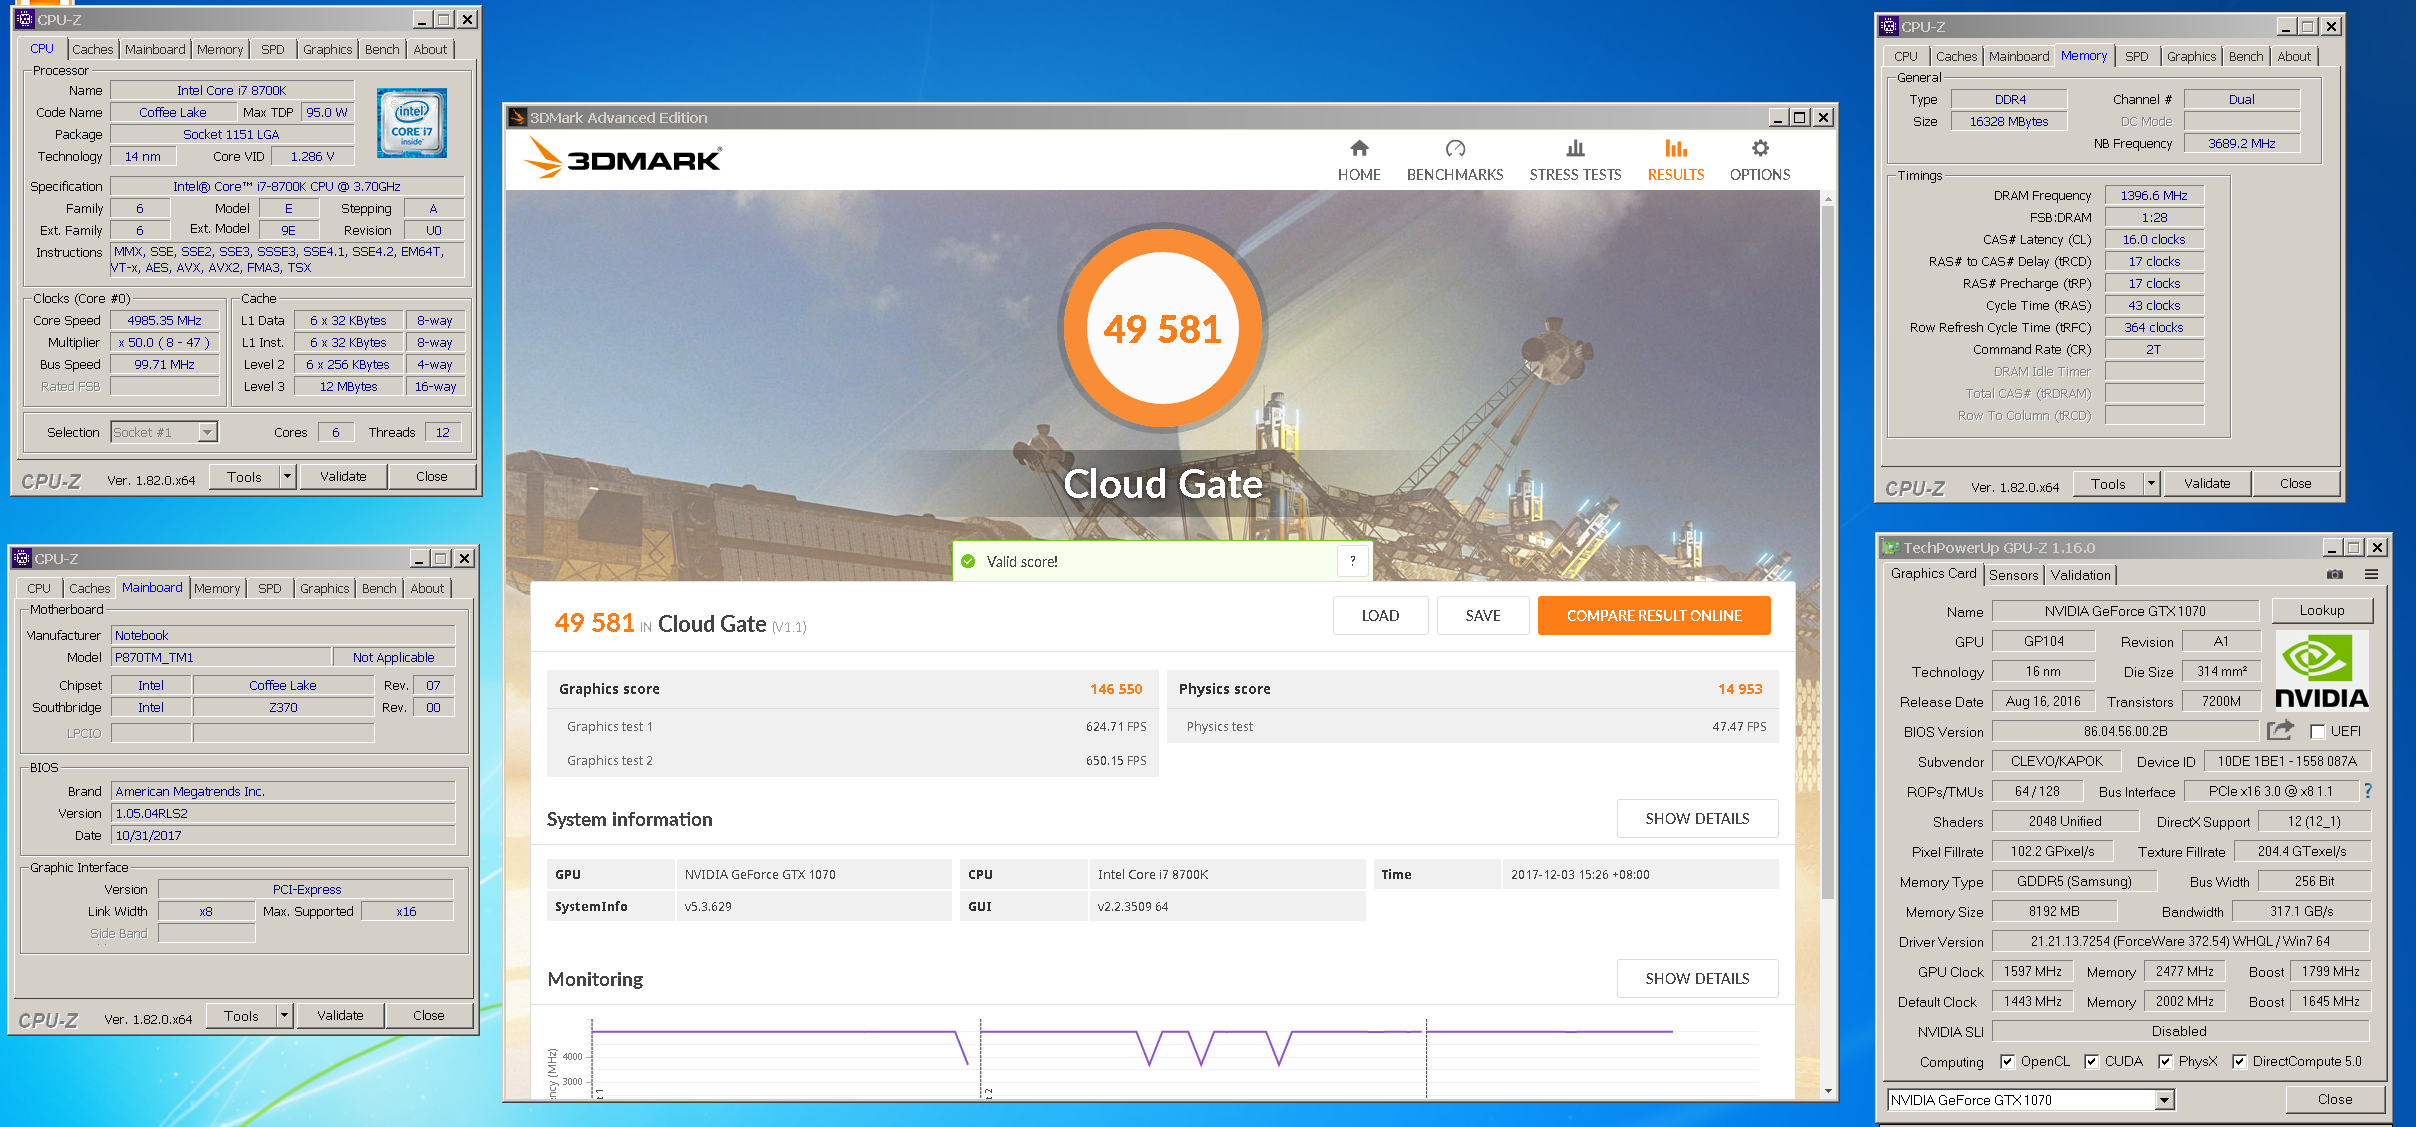Click the Core Speed 4985.35 MHz value

click(164, 320)
